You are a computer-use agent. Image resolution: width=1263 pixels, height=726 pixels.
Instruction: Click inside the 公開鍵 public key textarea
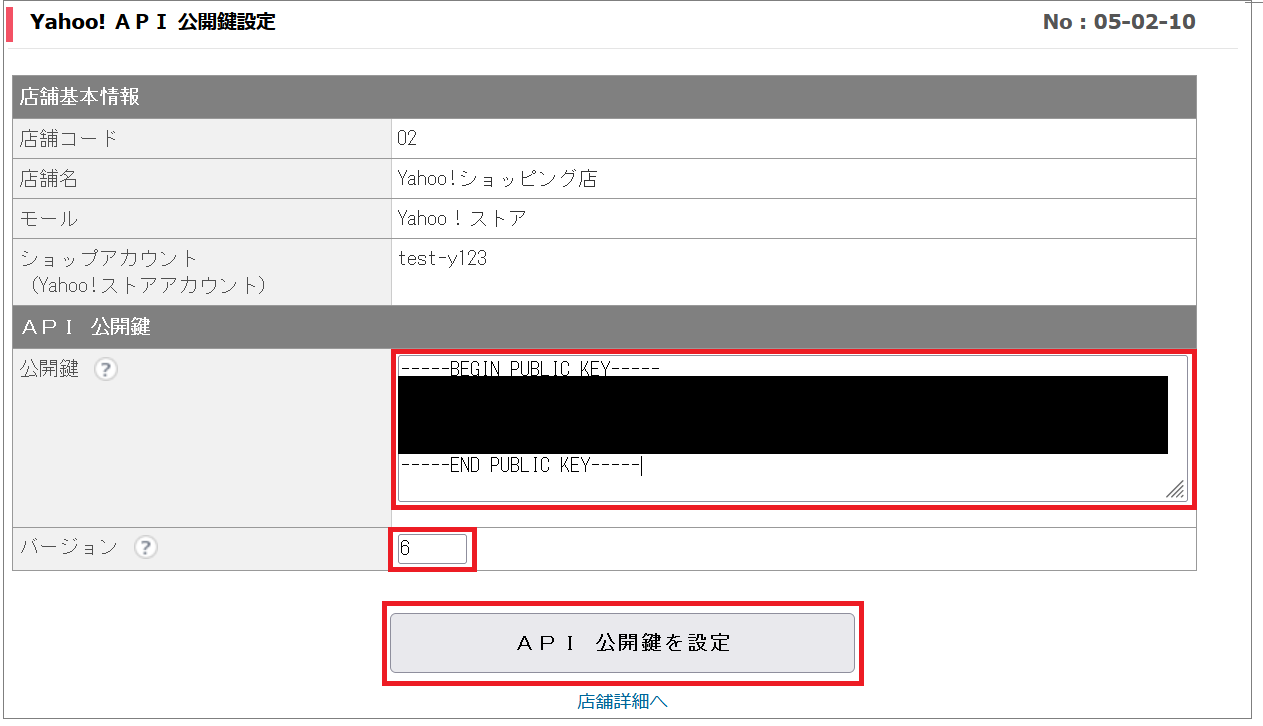(792, 428)
